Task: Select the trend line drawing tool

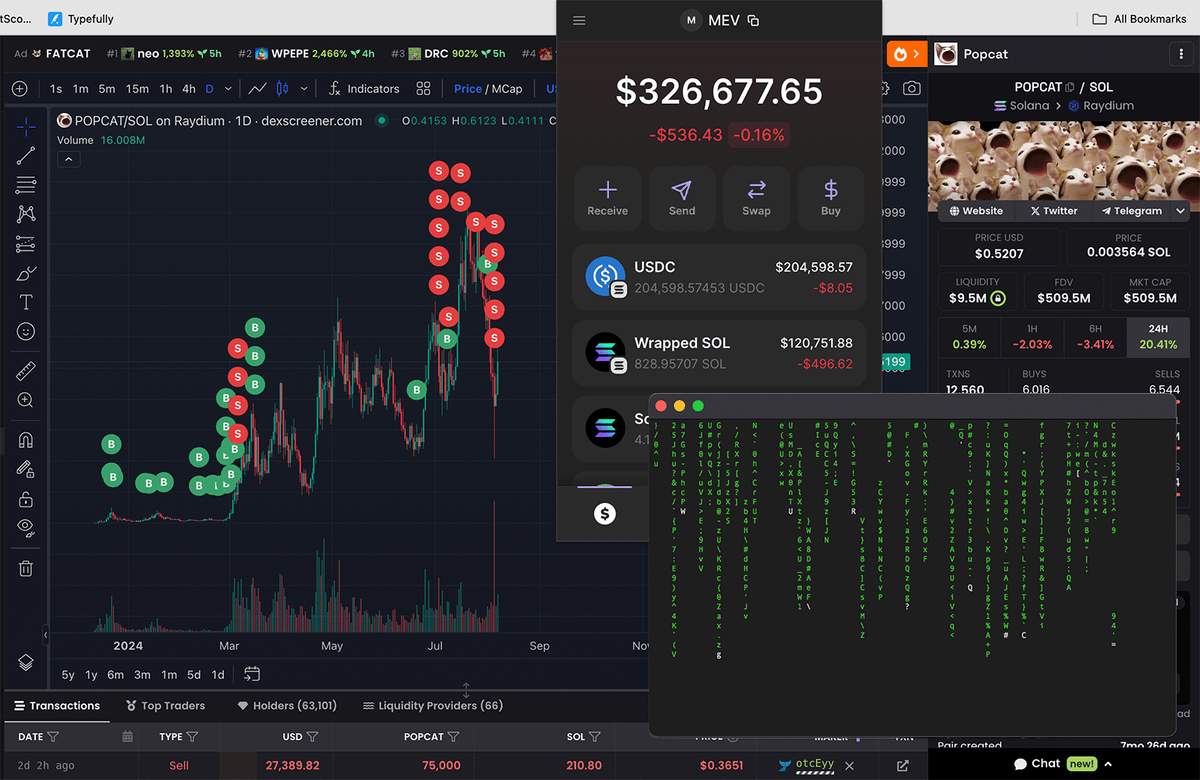Action: tap(26, 155)
